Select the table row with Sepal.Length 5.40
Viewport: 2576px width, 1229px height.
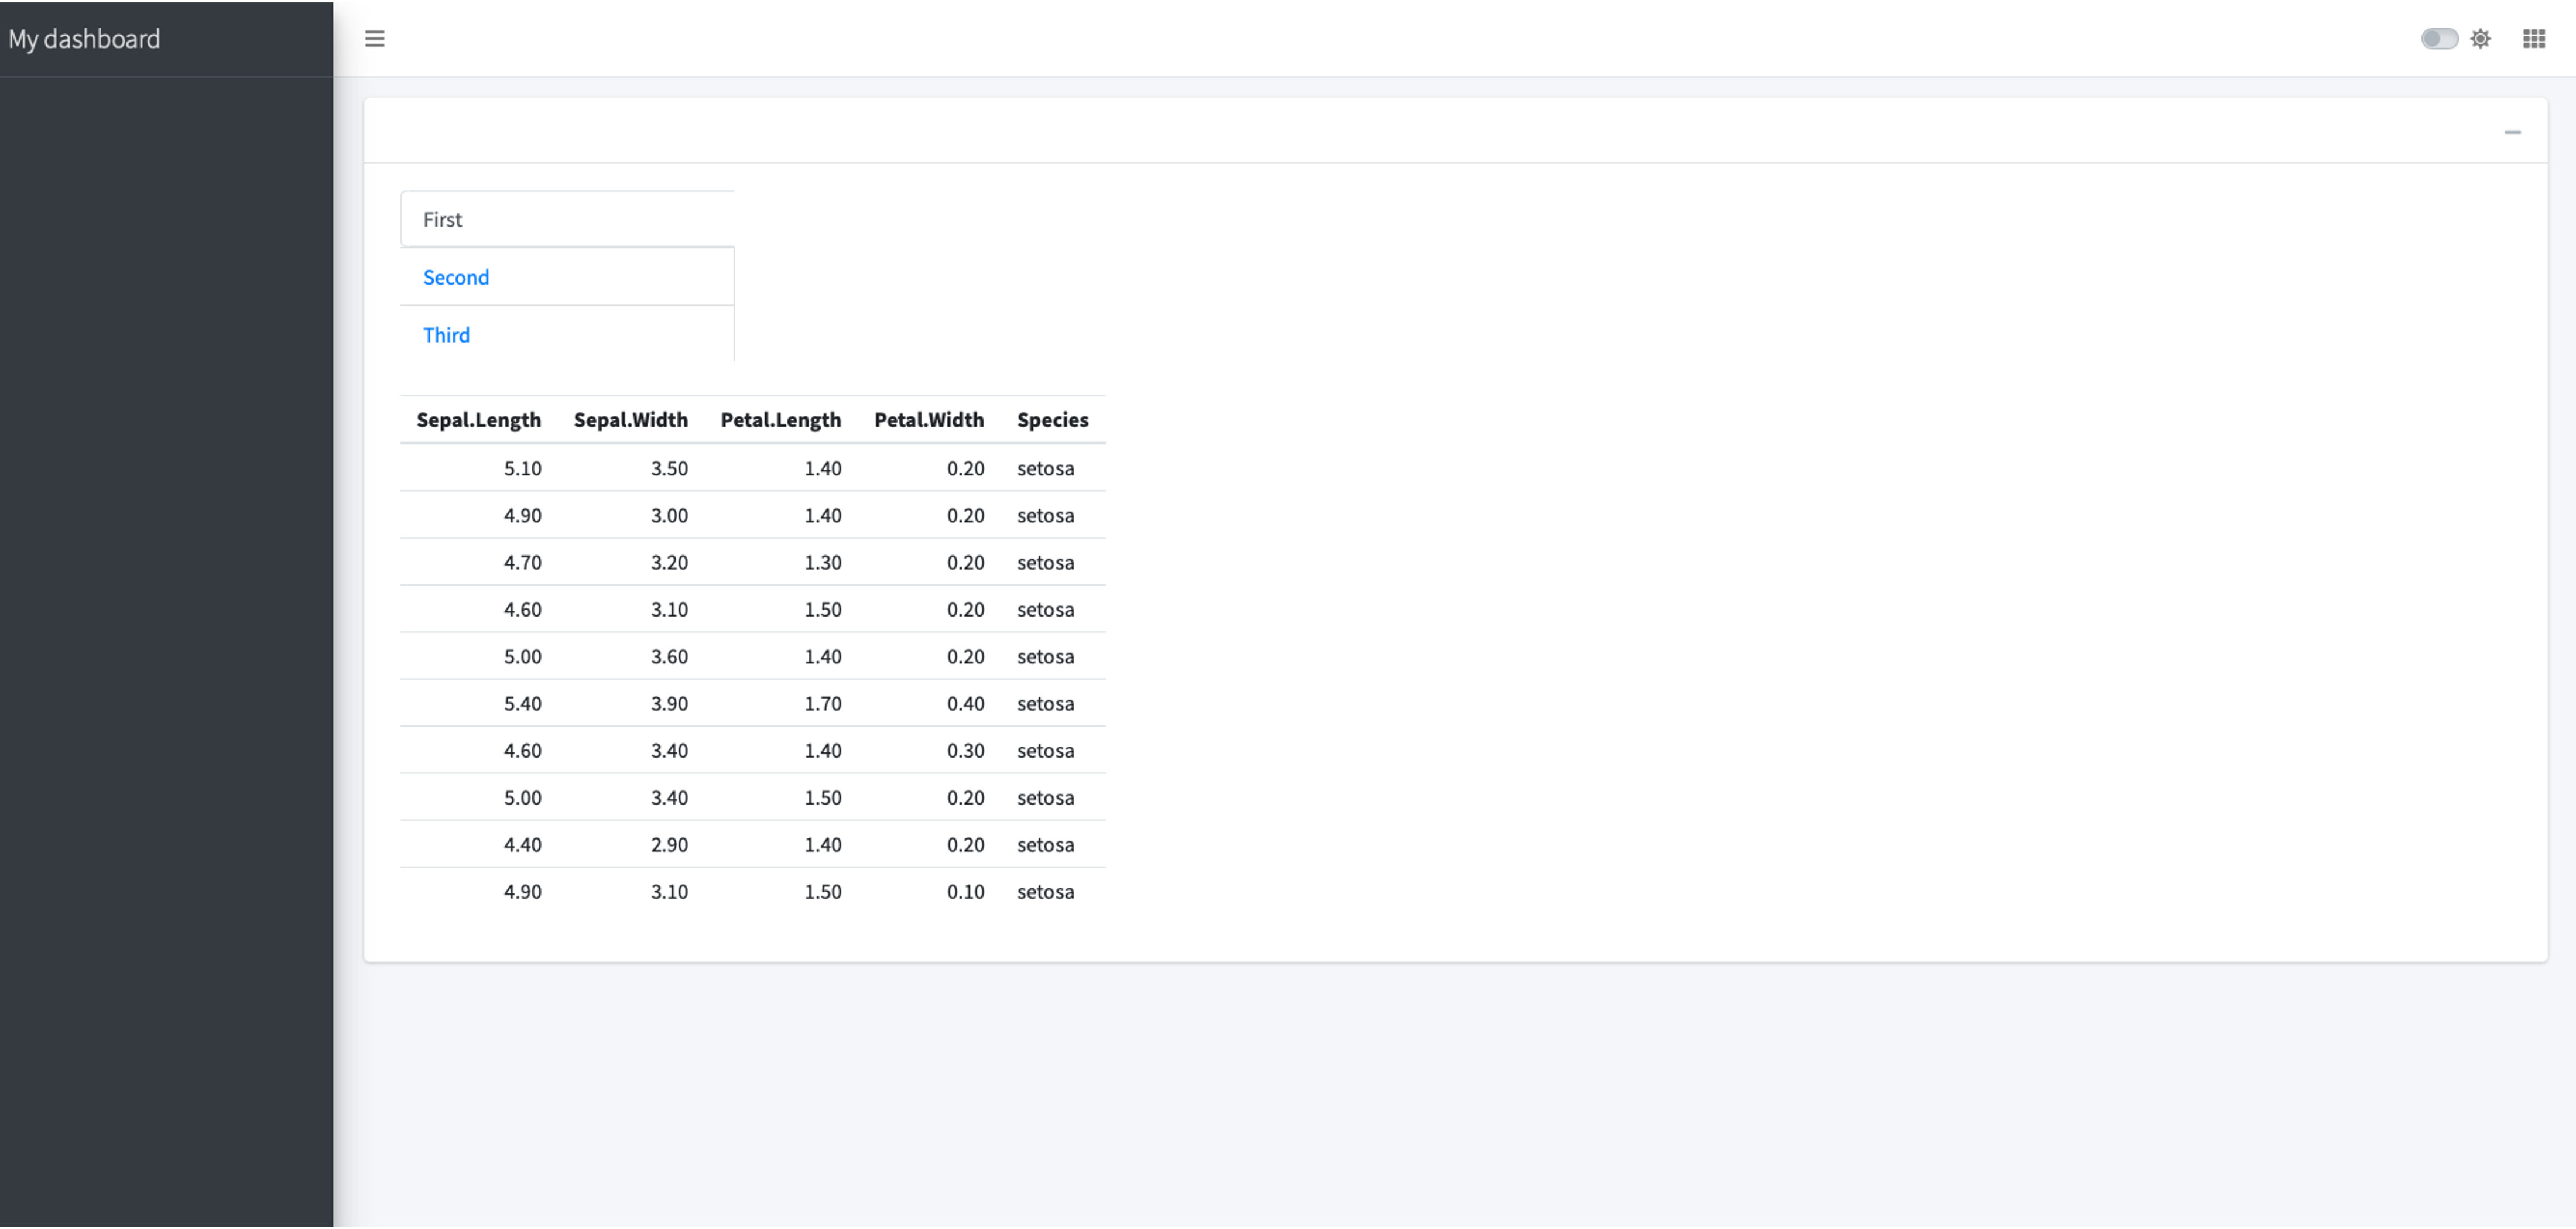point(750,703)
